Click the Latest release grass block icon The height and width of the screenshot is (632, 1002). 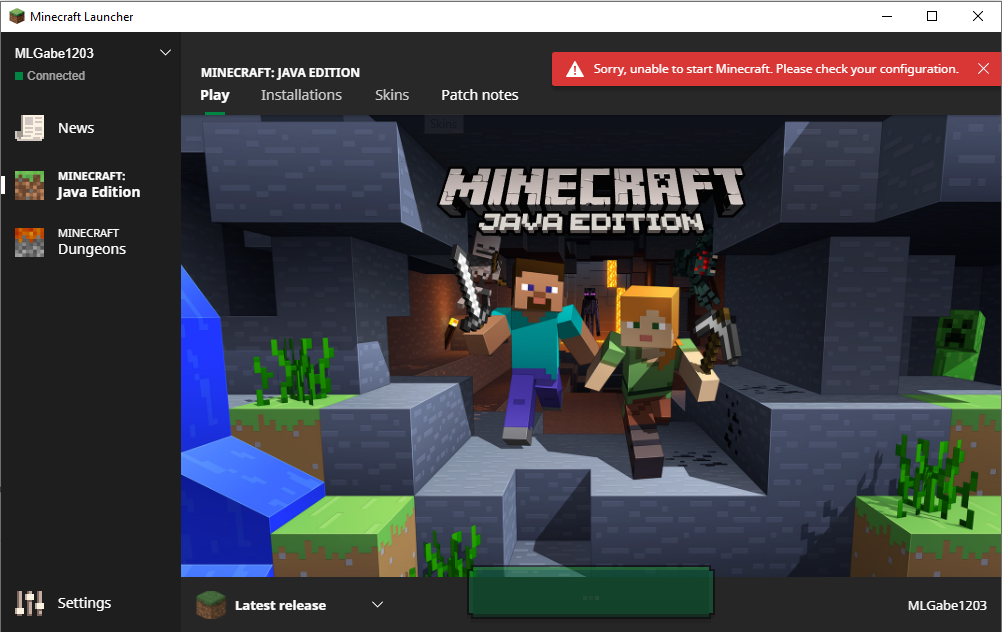[x=210, y=605]
